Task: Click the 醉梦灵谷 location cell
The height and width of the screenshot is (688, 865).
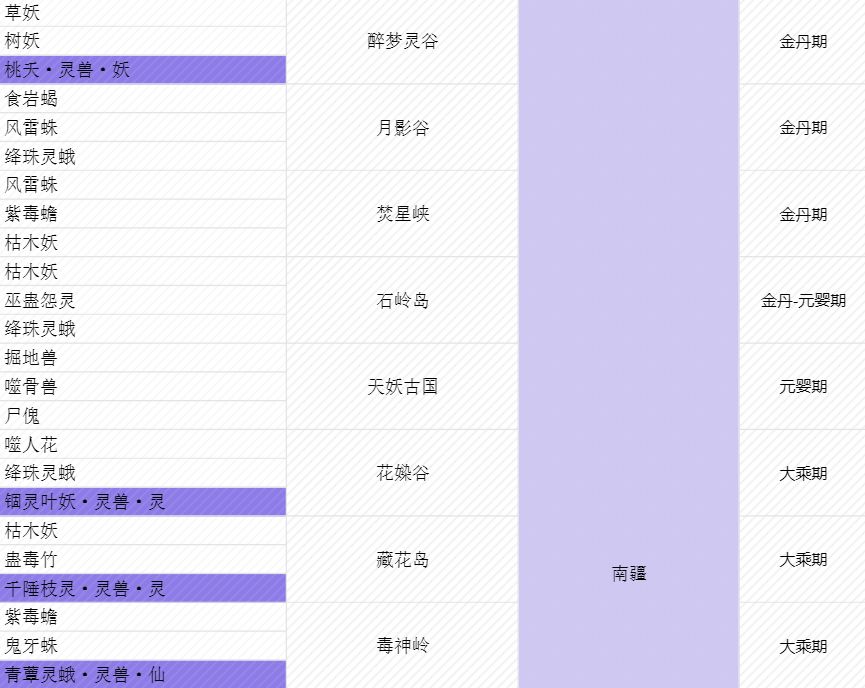Action: point(403,41)
